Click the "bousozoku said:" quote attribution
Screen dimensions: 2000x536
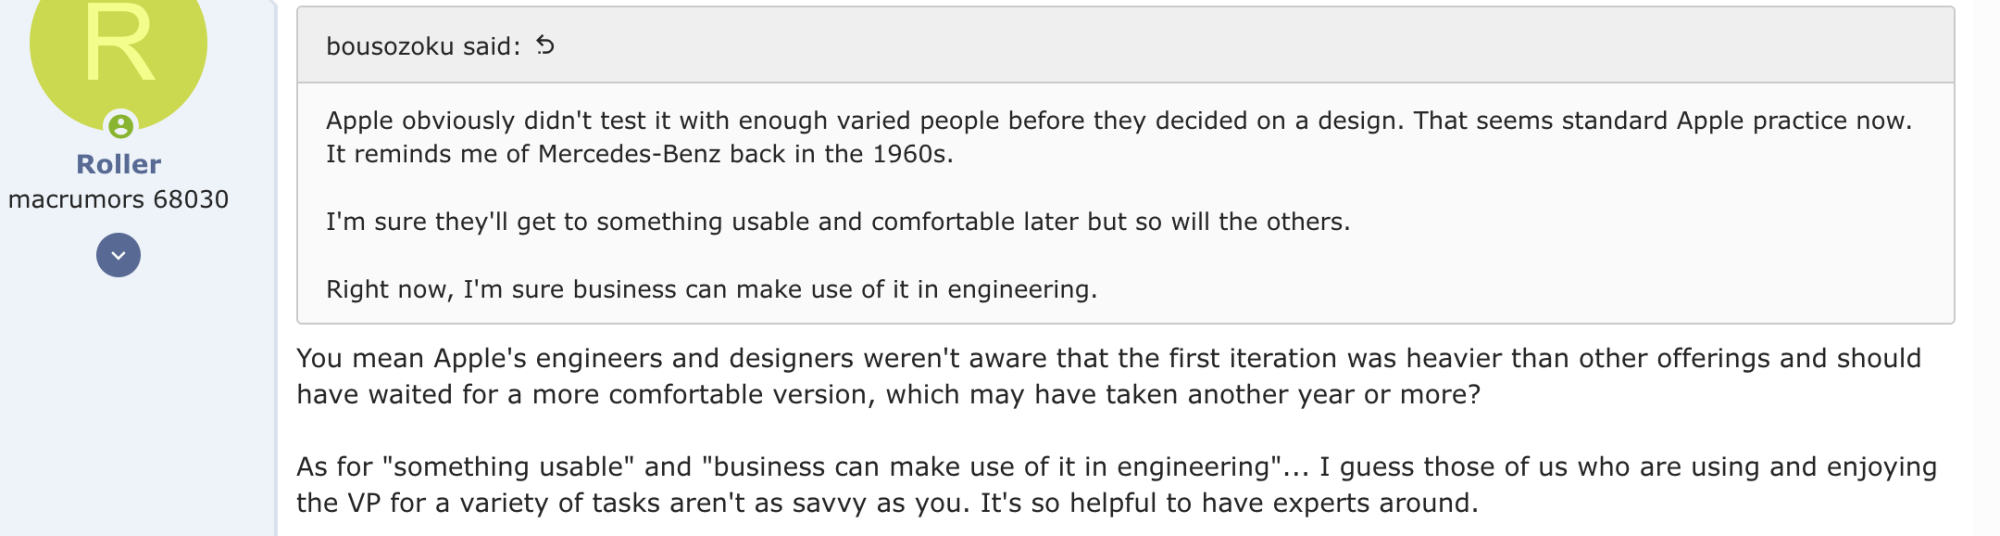coord(423,46)
